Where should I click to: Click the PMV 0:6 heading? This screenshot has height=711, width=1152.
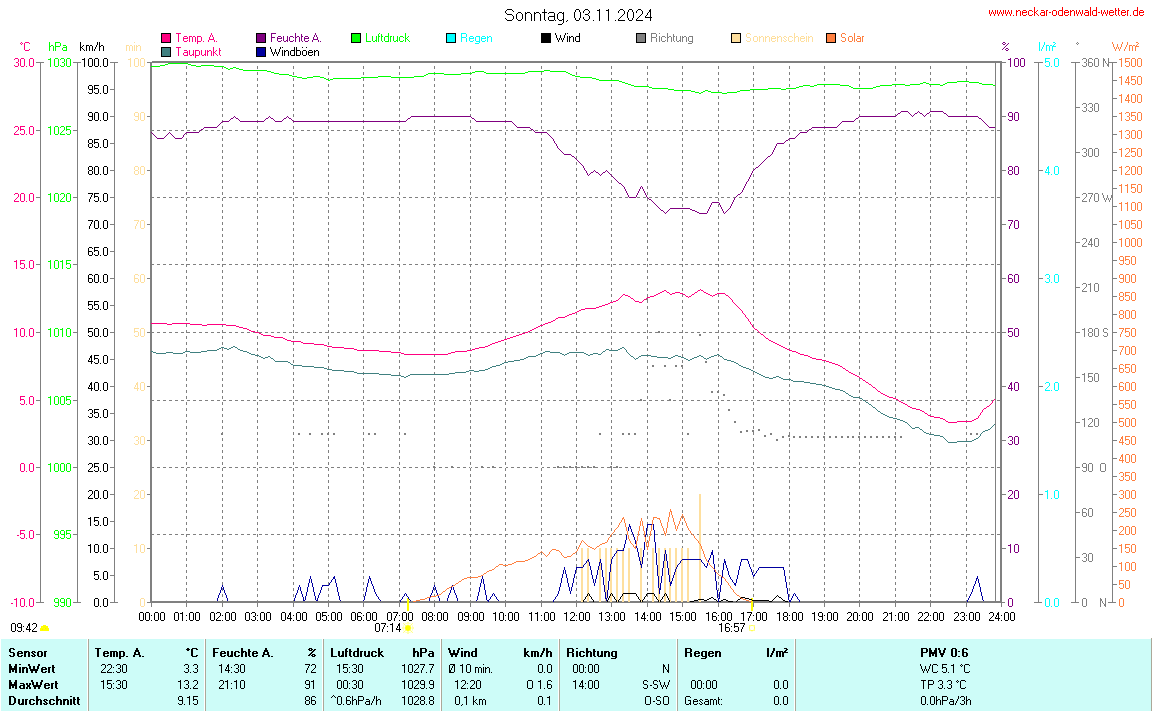[944, 653]
